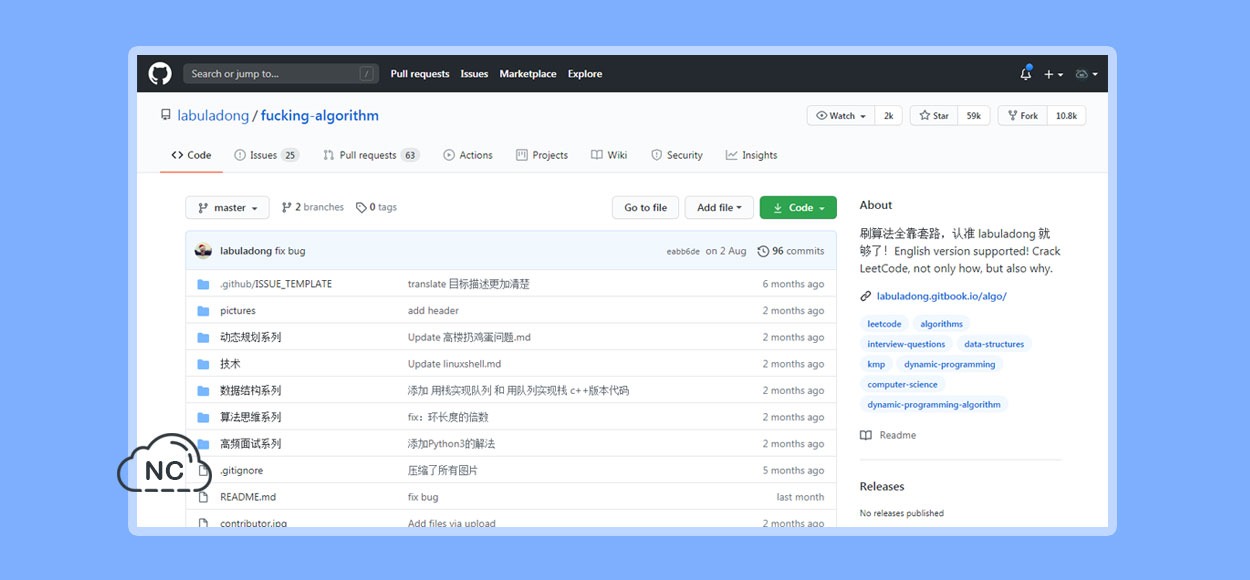The width and height of the screenshot is (1250, 580).
Task: View the 2 branches link
Action: pos(313,207)
